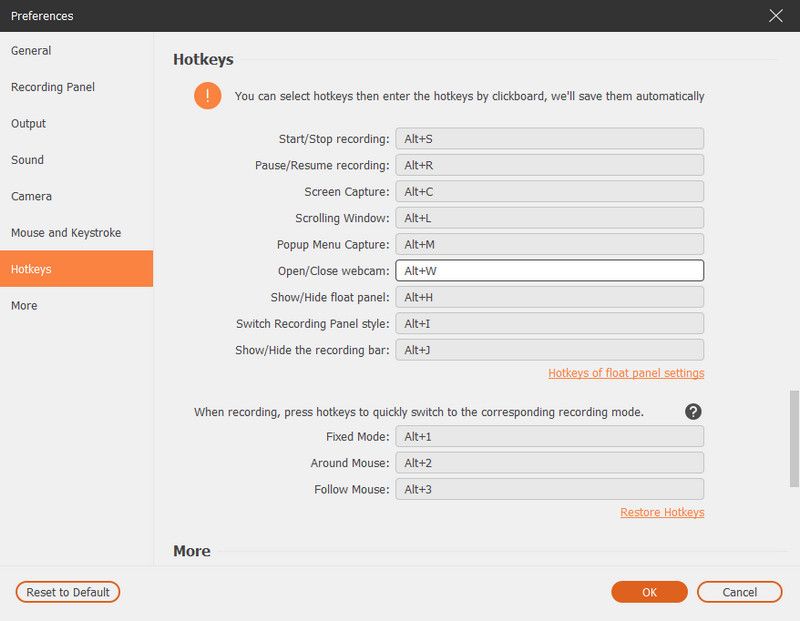Viewport: 800px width, 621px height.
Task: Open the Camera preferences tab
Action: click(32, 197)
